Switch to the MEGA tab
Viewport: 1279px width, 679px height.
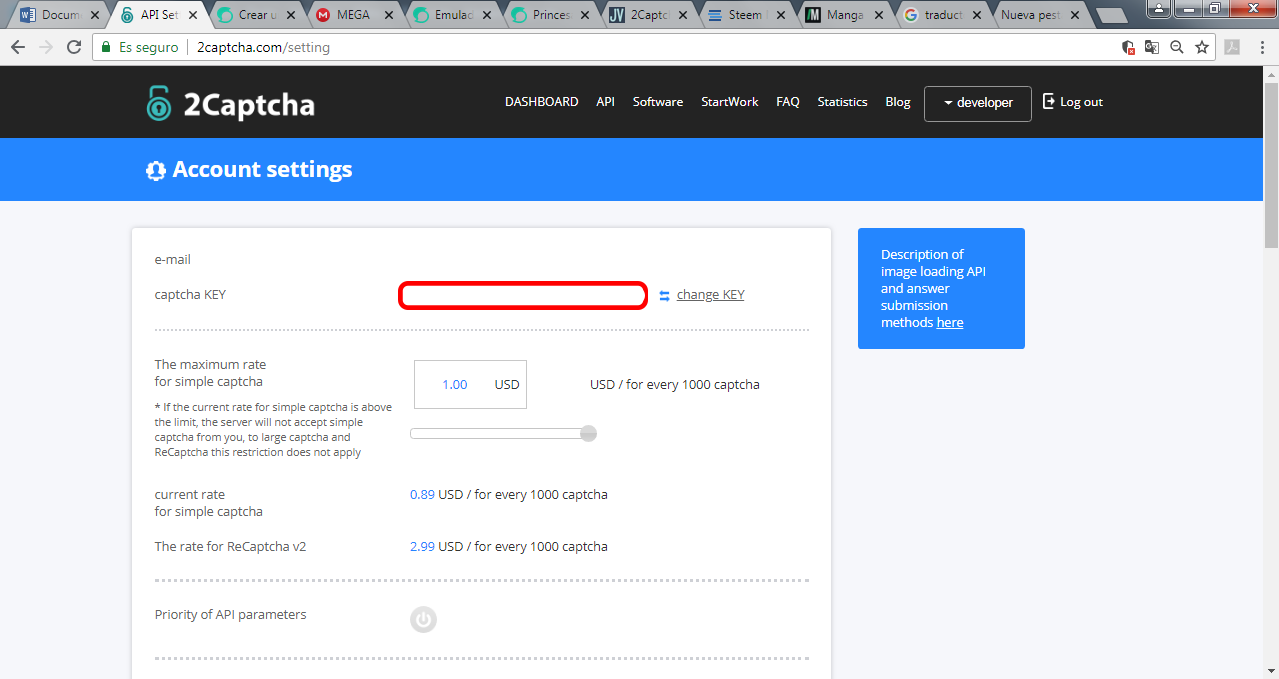[x=353, y=16]
